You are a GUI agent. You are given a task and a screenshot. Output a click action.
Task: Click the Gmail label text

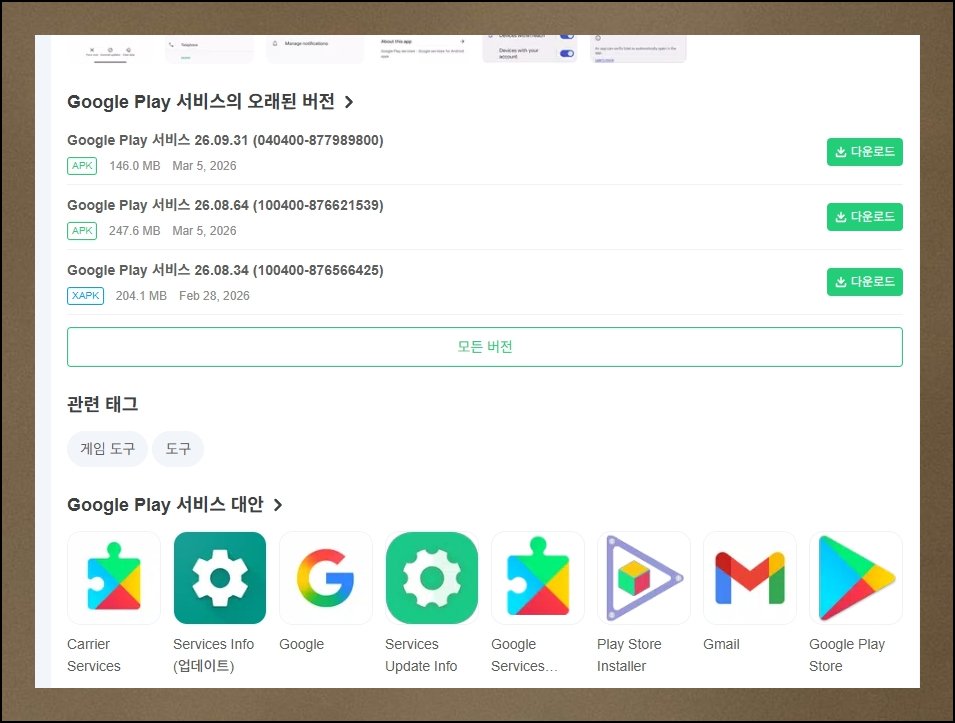(x=721, y=644)
